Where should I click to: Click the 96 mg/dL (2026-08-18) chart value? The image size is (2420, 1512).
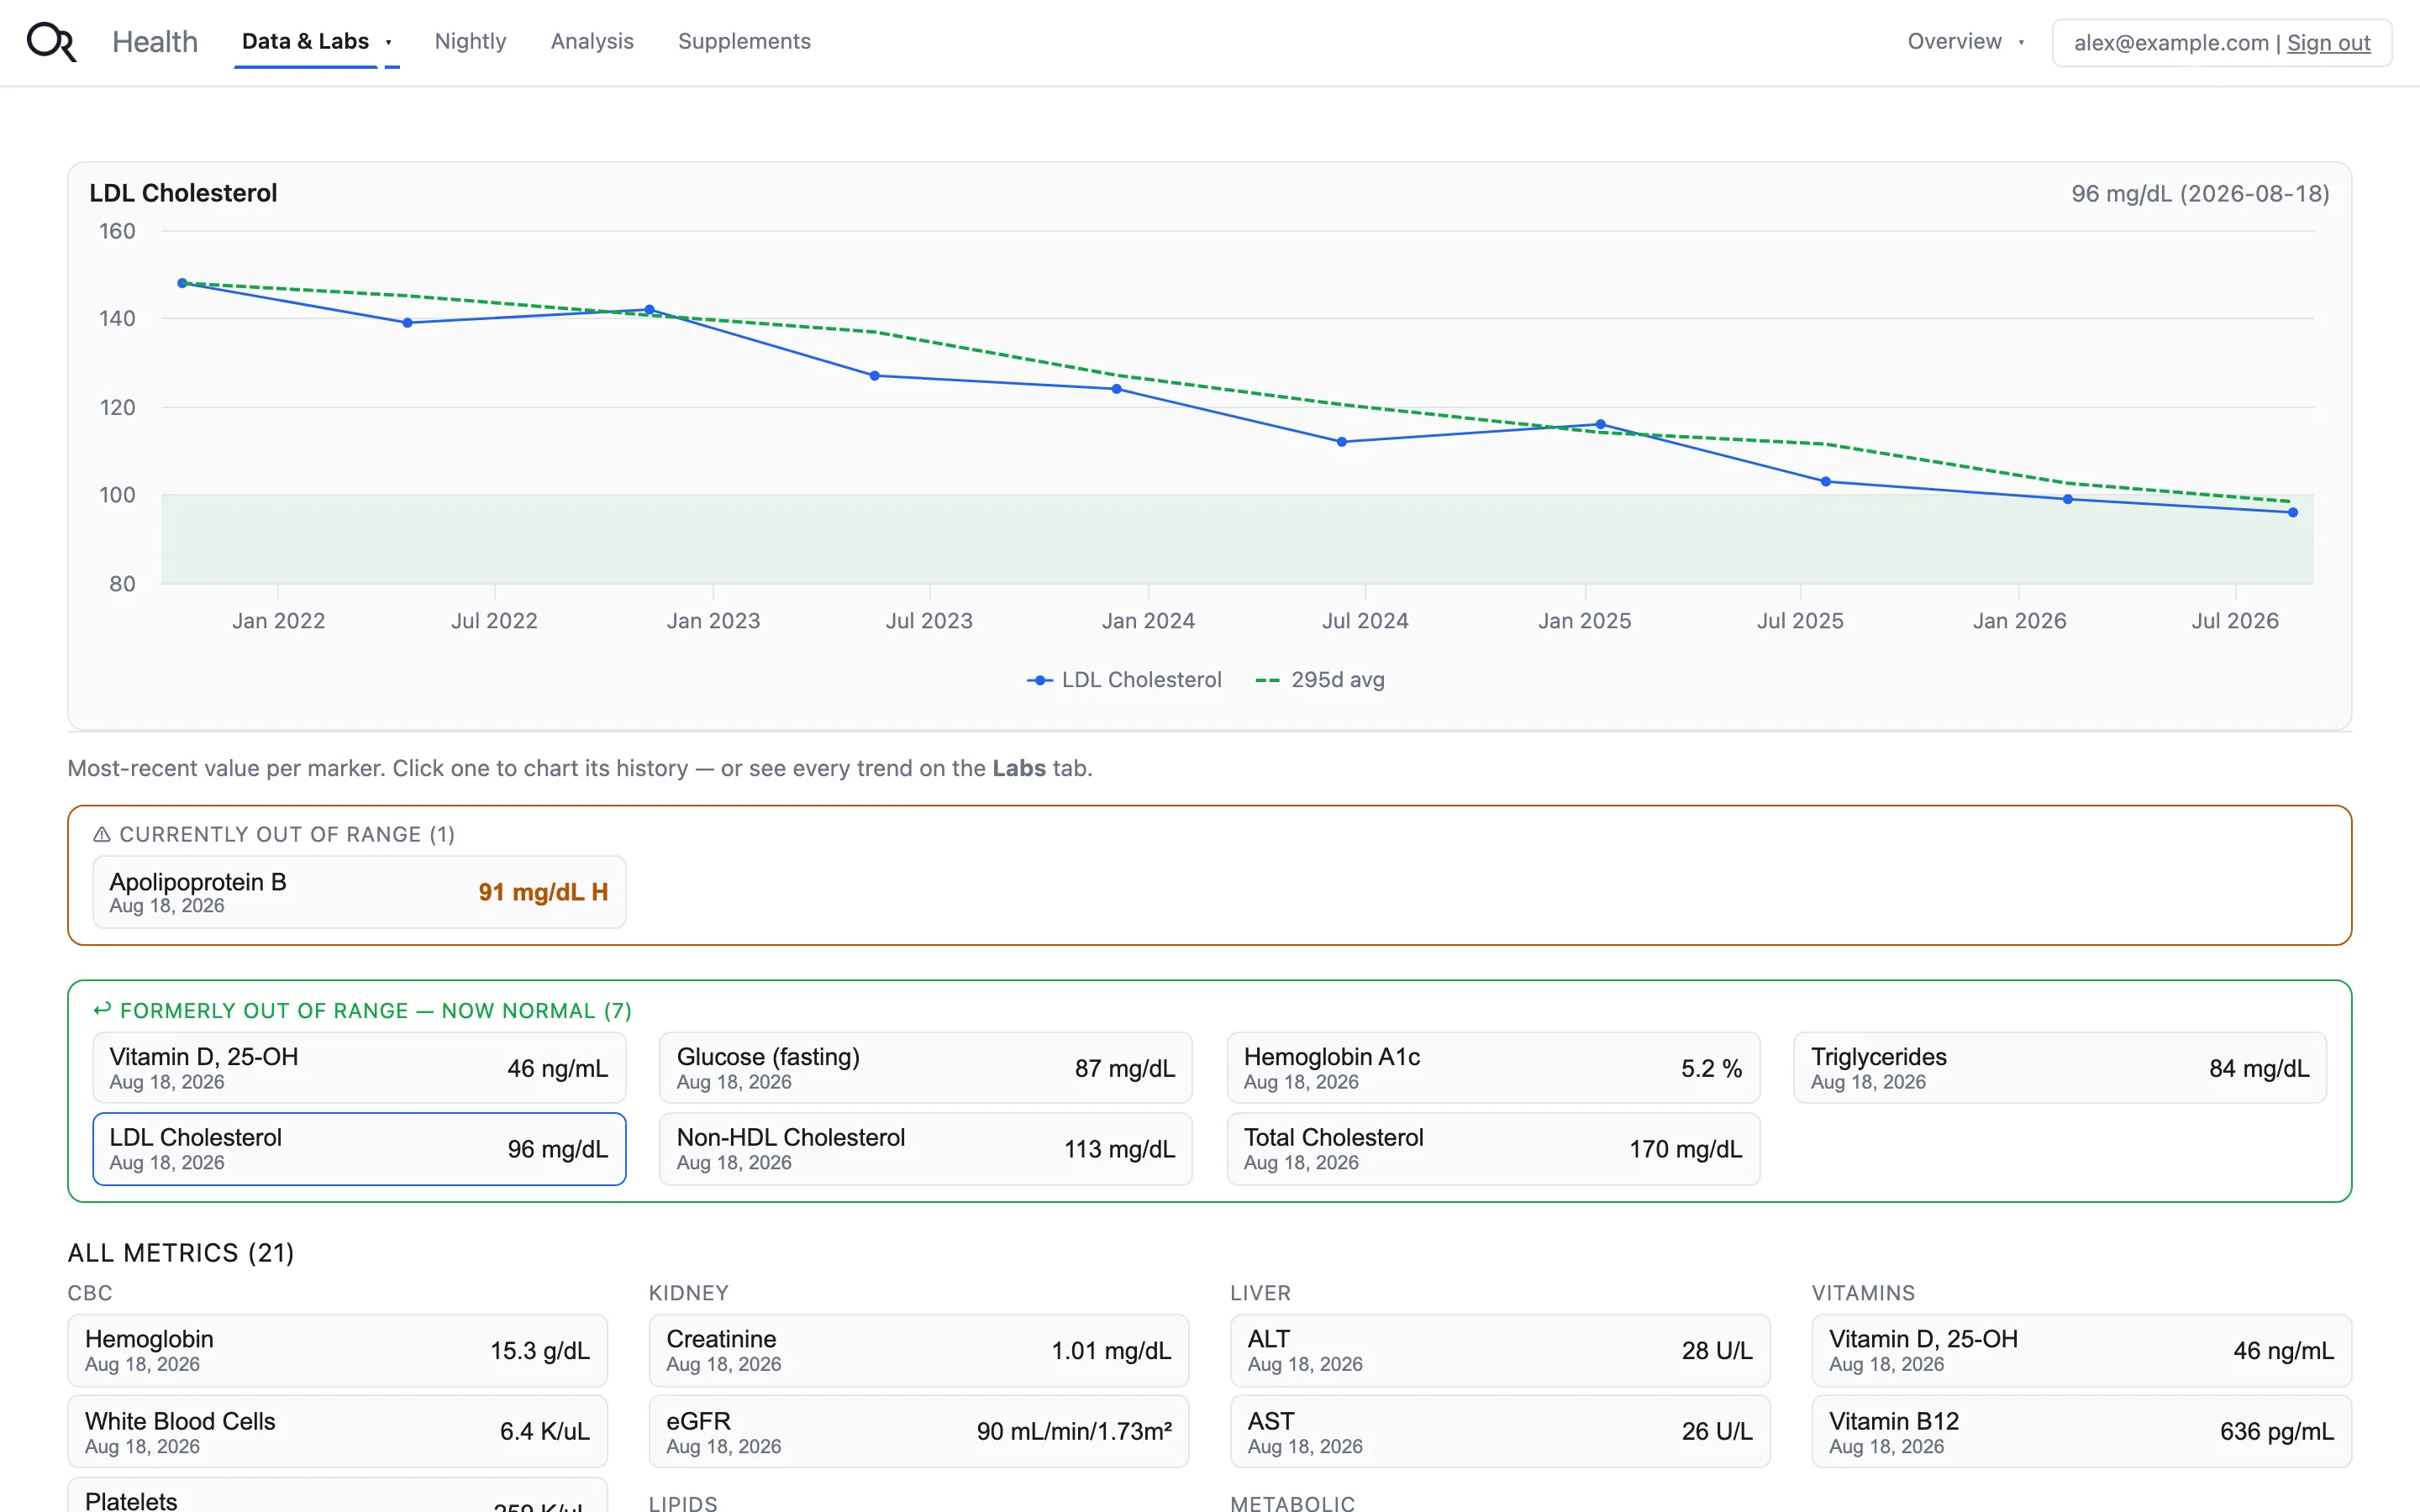pos(2200,194)
